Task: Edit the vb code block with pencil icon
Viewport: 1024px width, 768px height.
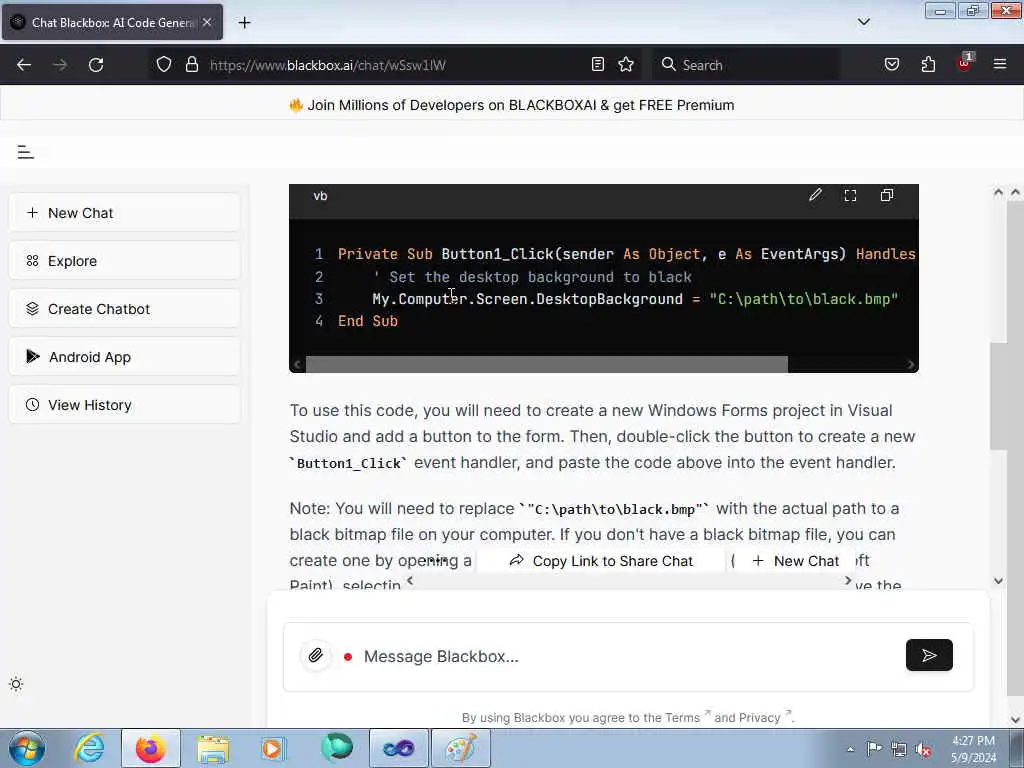Action: [815, 195]
